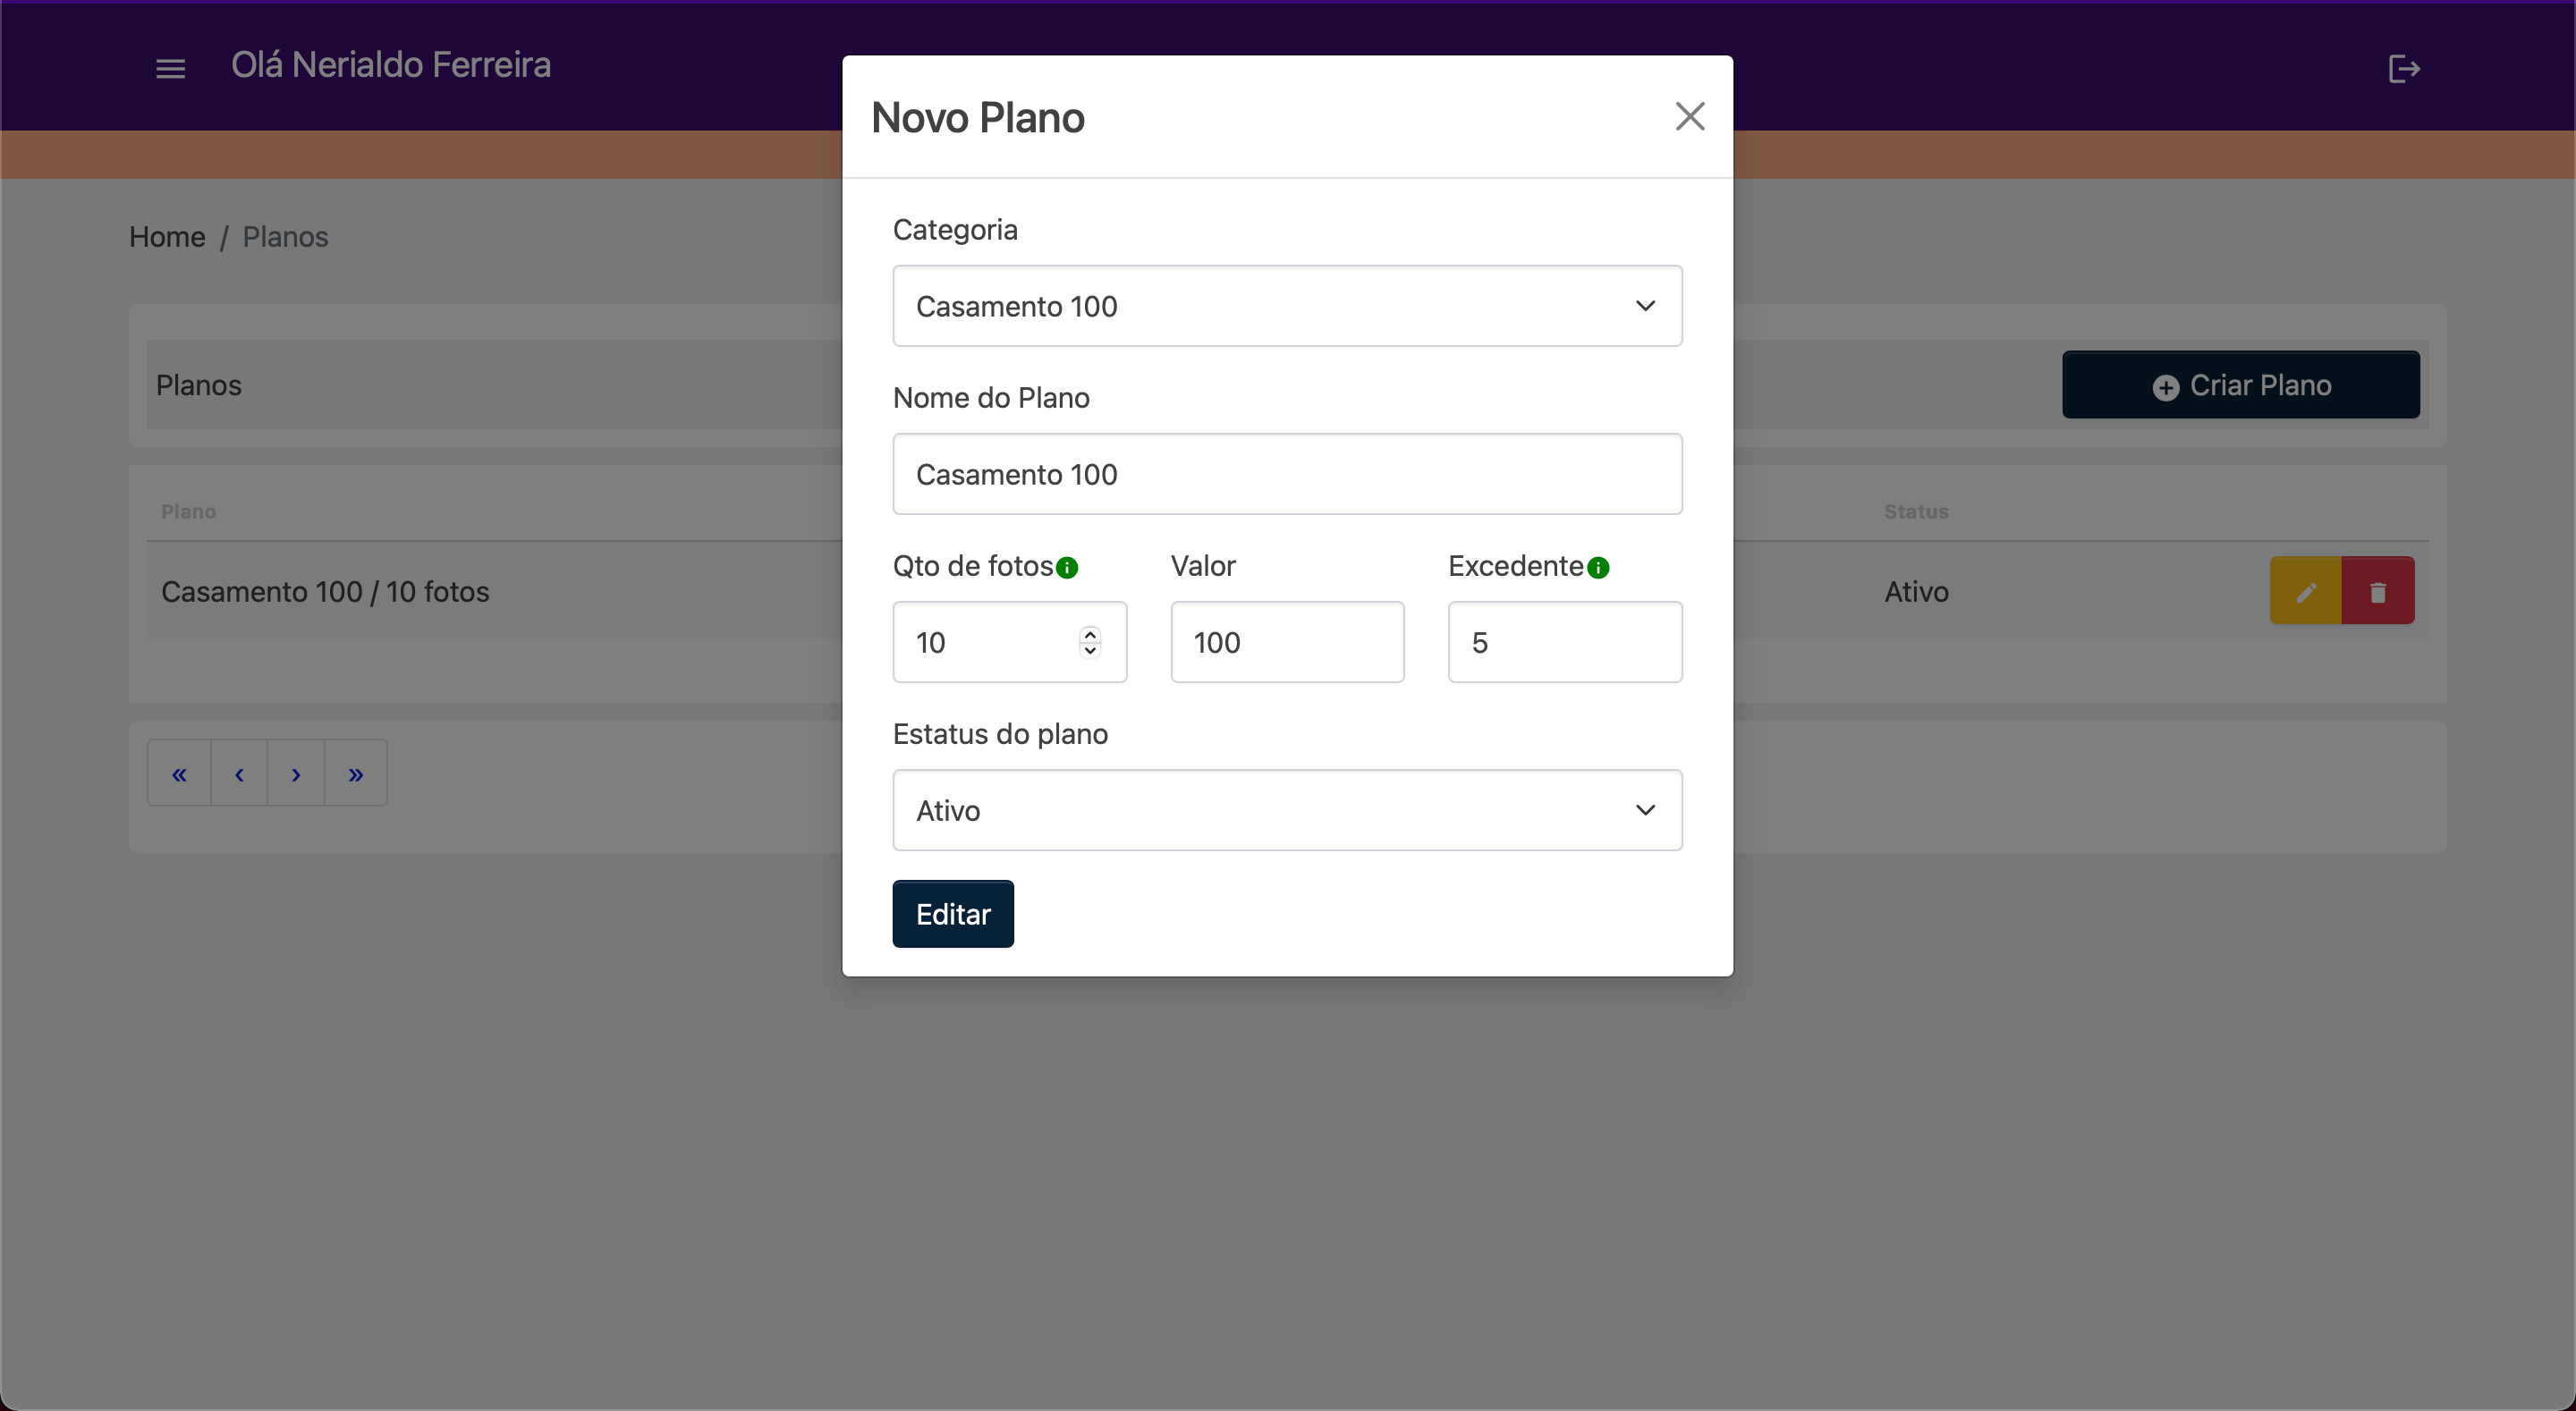Click the yellow pencil edit icon
This screenshot has width=2576, height=1411.
click(x=2305, y=592)
